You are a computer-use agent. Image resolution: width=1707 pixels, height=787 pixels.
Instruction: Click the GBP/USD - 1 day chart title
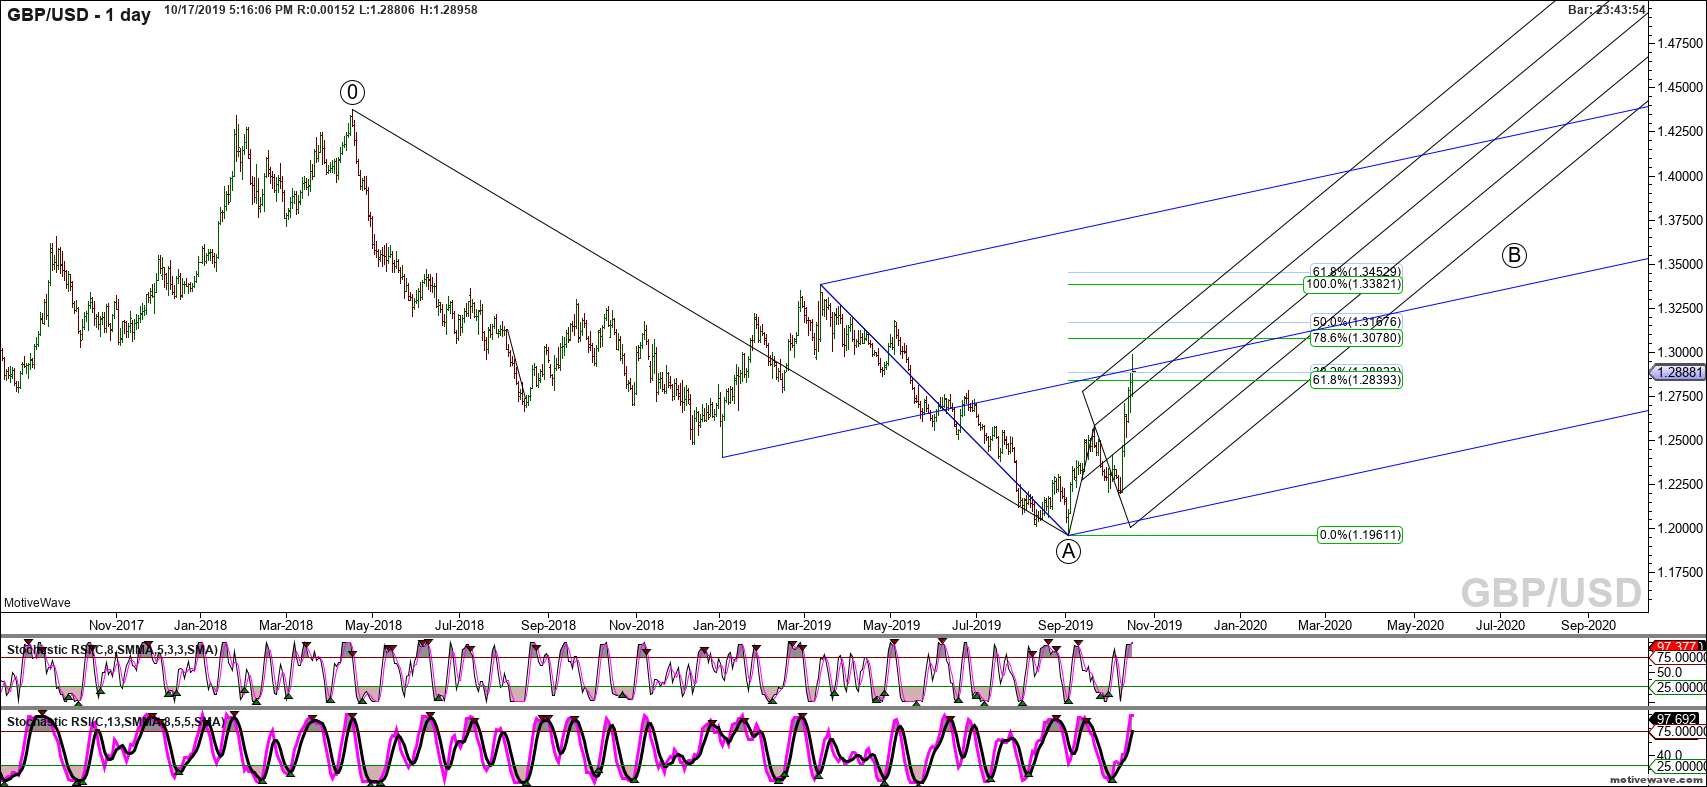(79, 15)
